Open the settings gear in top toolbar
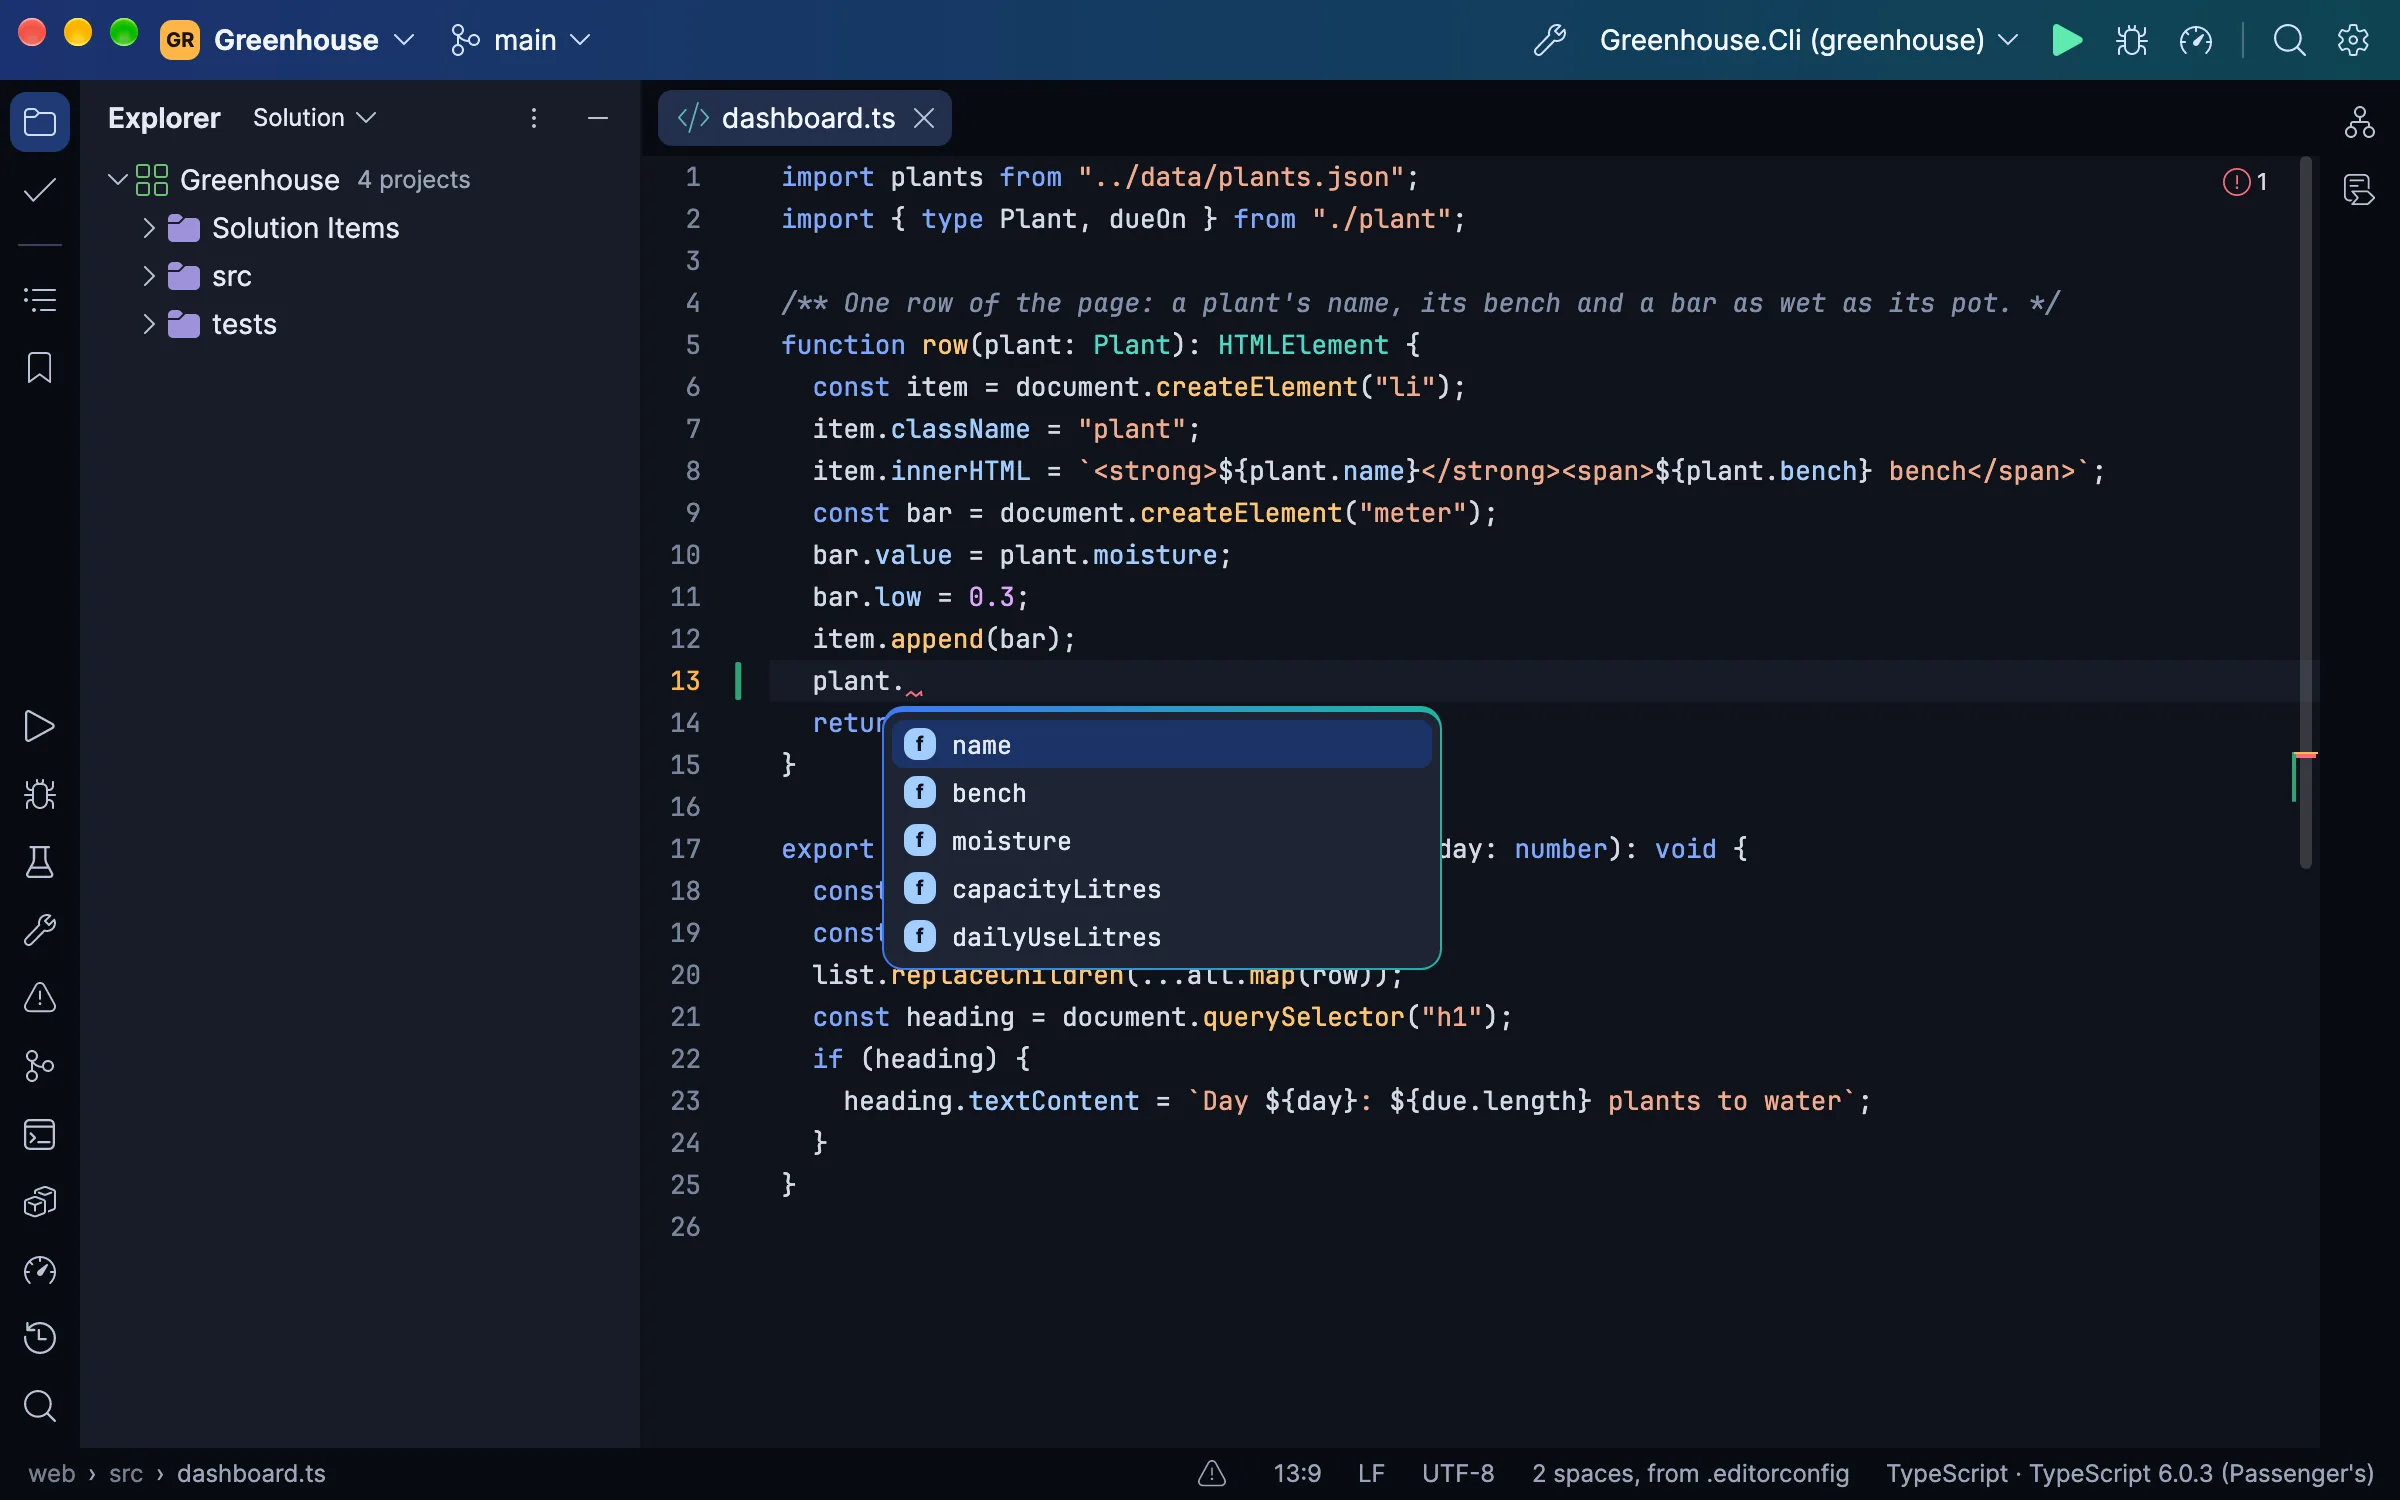The image size is (2400, 1500). (2353, 40)
